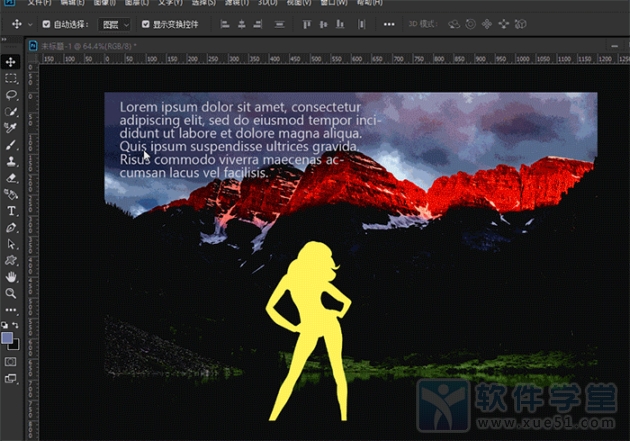Open the 窗口(W) menu
This screenshot has height=441, width=630.
[334, 2]
